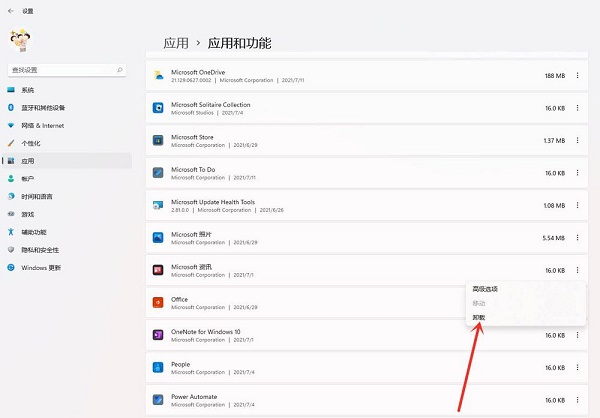Click the Microsoft Solitaire Collection icon

pos(158,108)
